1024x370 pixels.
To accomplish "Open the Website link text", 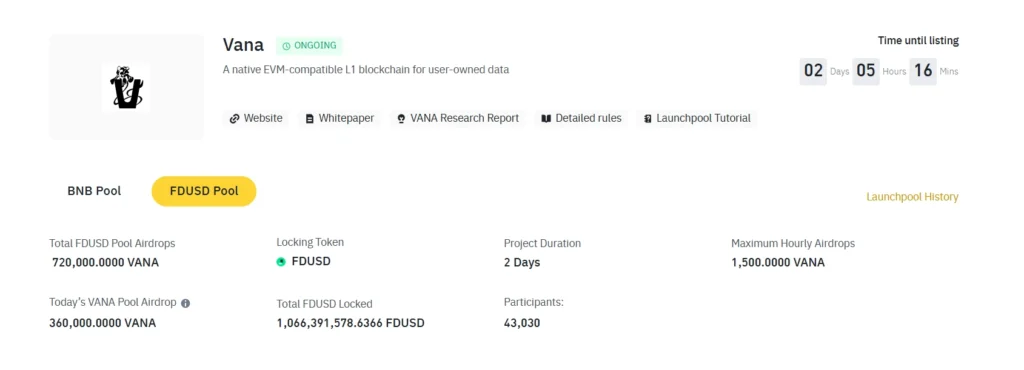I will click(263, 119).
